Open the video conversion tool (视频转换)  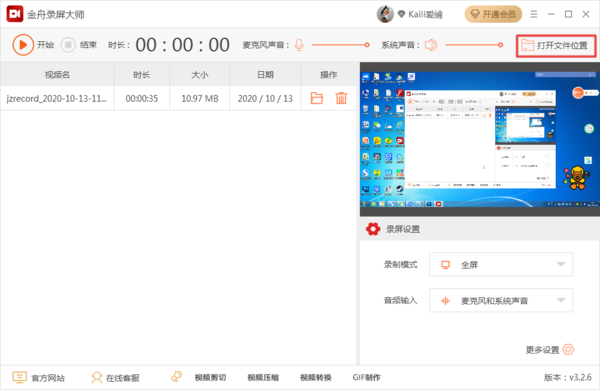pyautogui.click(x=315, y=378)
